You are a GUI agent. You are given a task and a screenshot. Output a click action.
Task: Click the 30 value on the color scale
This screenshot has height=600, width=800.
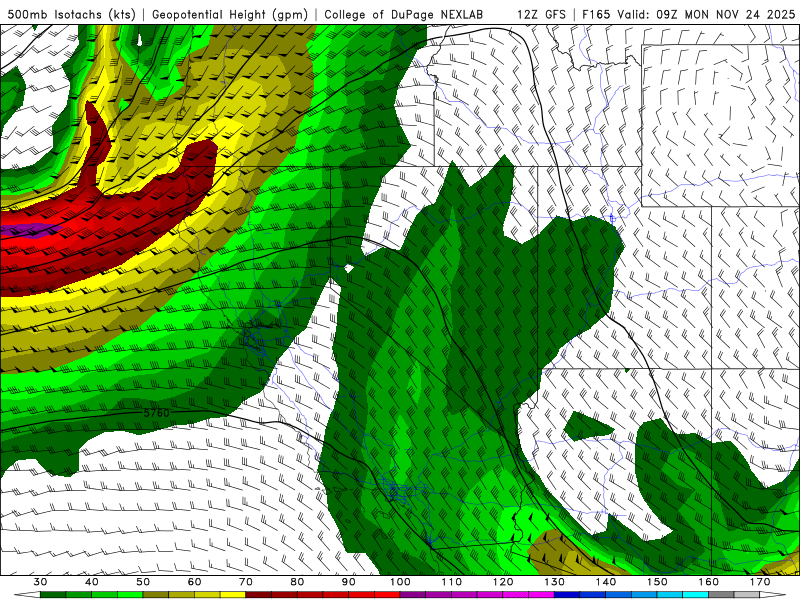click(40, 582)
